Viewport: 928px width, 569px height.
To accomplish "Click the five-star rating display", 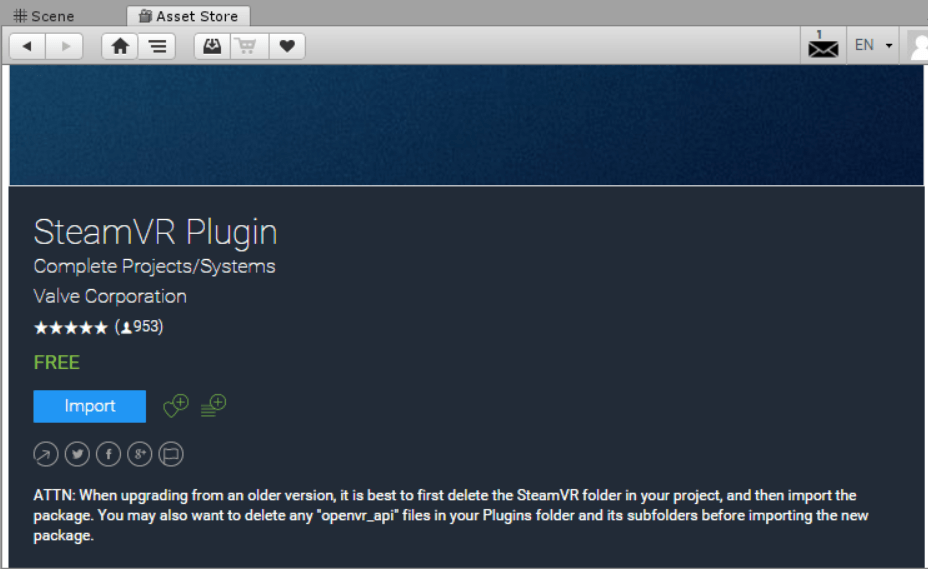I will click(70, 327).
